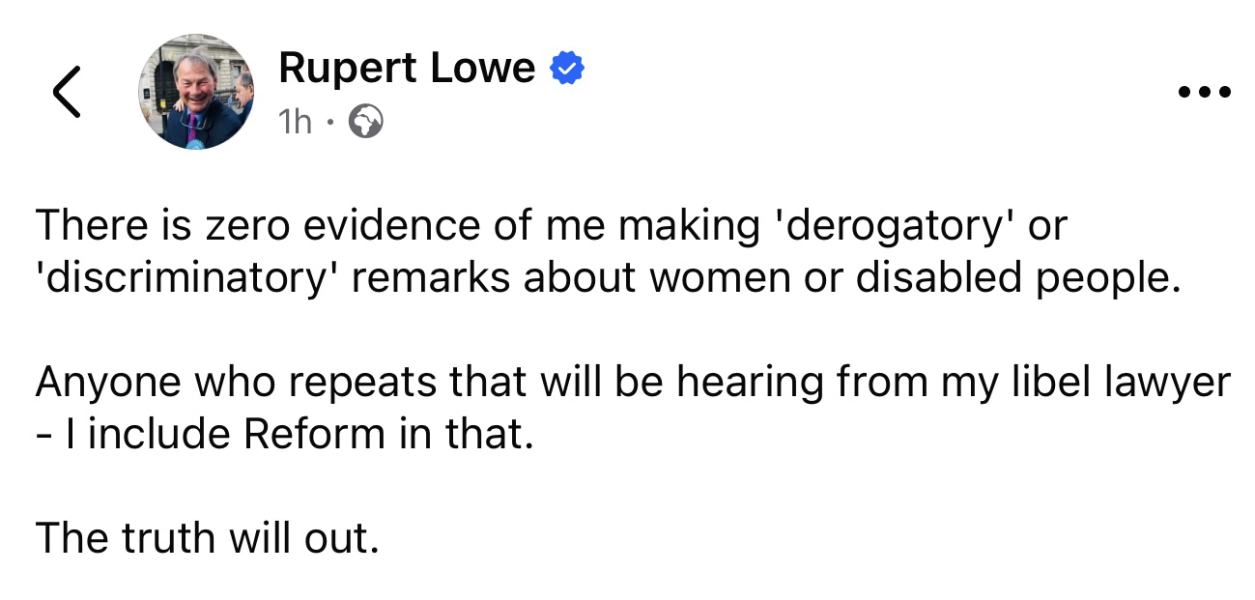Click the blue verified badge
The width and height of the screenshot is (1255, 600).
pos(568,69)
